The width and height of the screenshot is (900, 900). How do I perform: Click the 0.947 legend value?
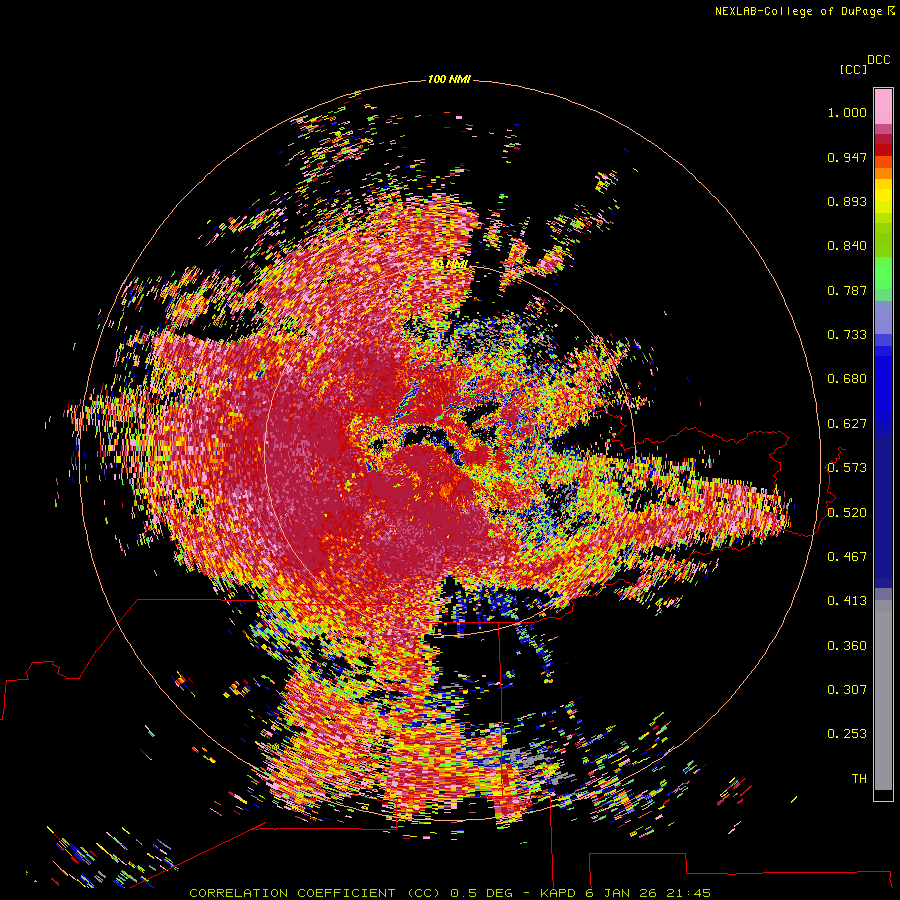coord(847,157)
